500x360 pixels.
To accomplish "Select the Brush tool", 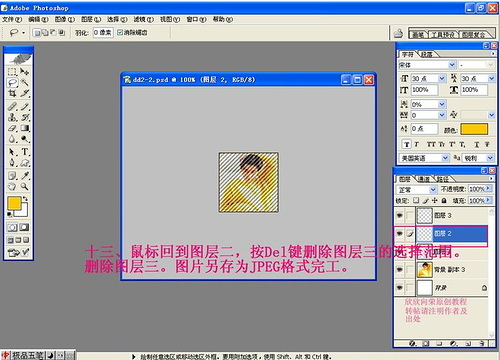I will [x=25, y=107].
